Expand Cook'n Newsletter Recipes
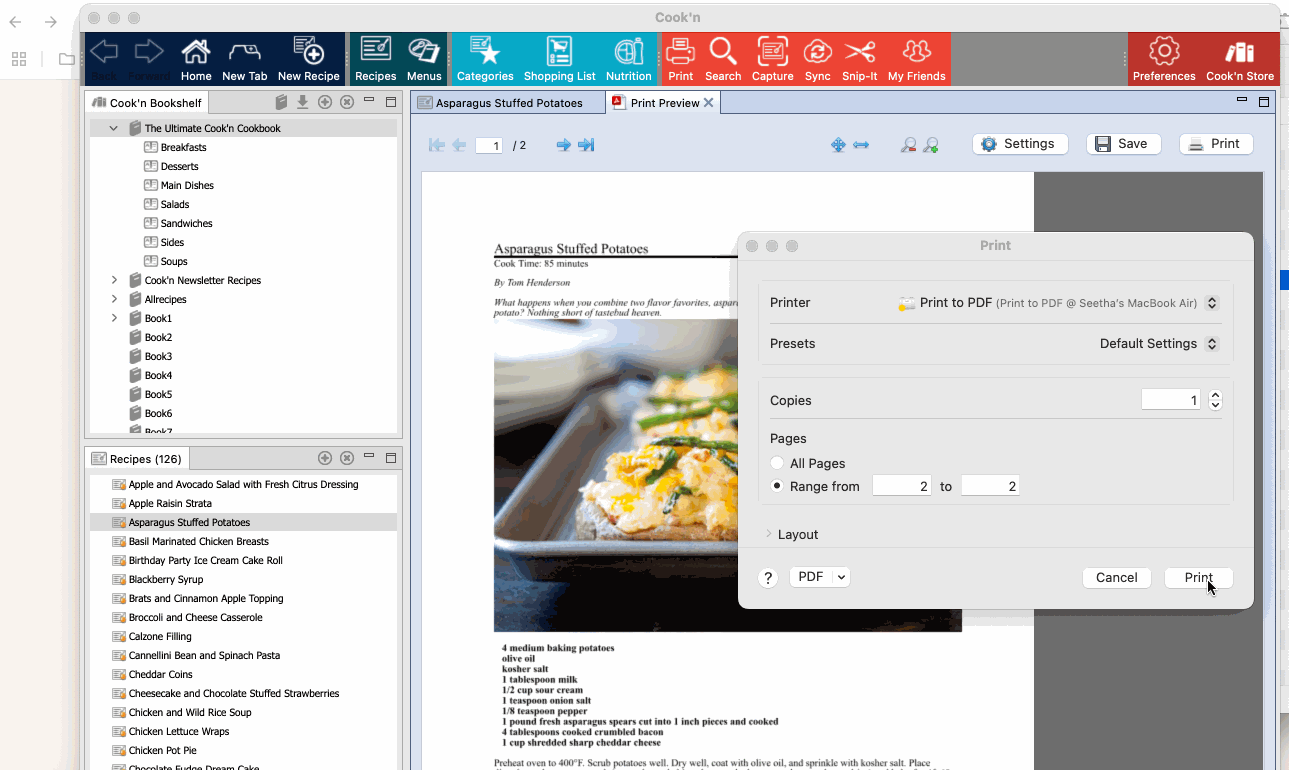 114,280
